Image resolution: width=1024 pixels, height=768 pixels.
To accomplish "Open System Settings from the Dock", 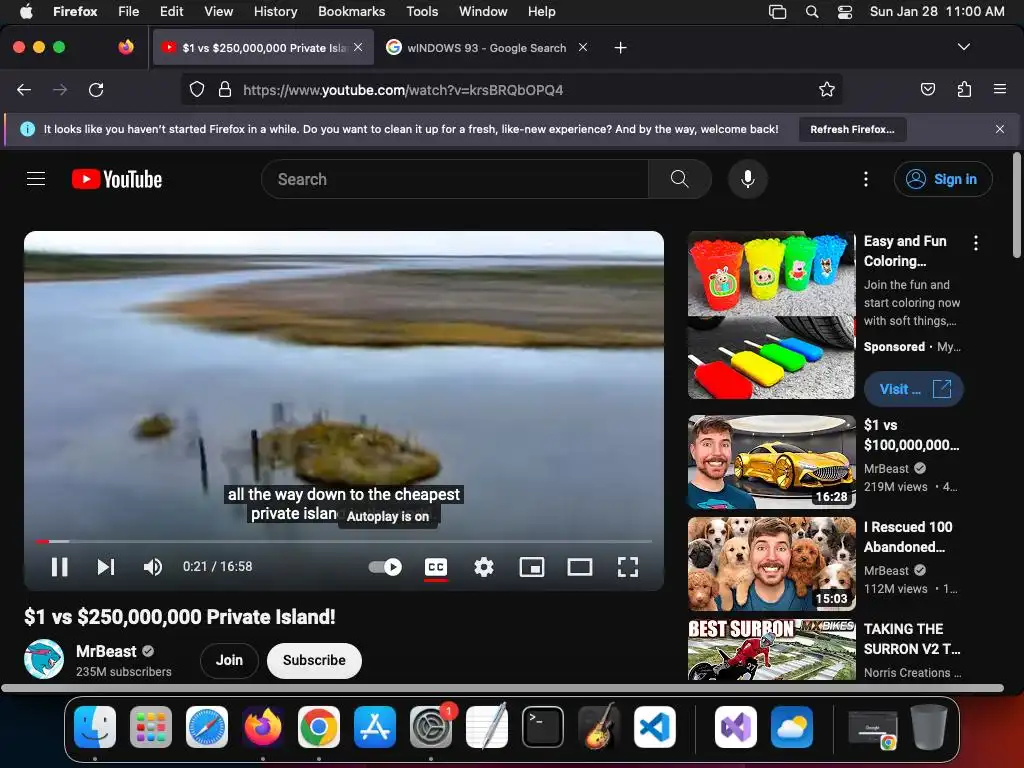I will 431,726.
